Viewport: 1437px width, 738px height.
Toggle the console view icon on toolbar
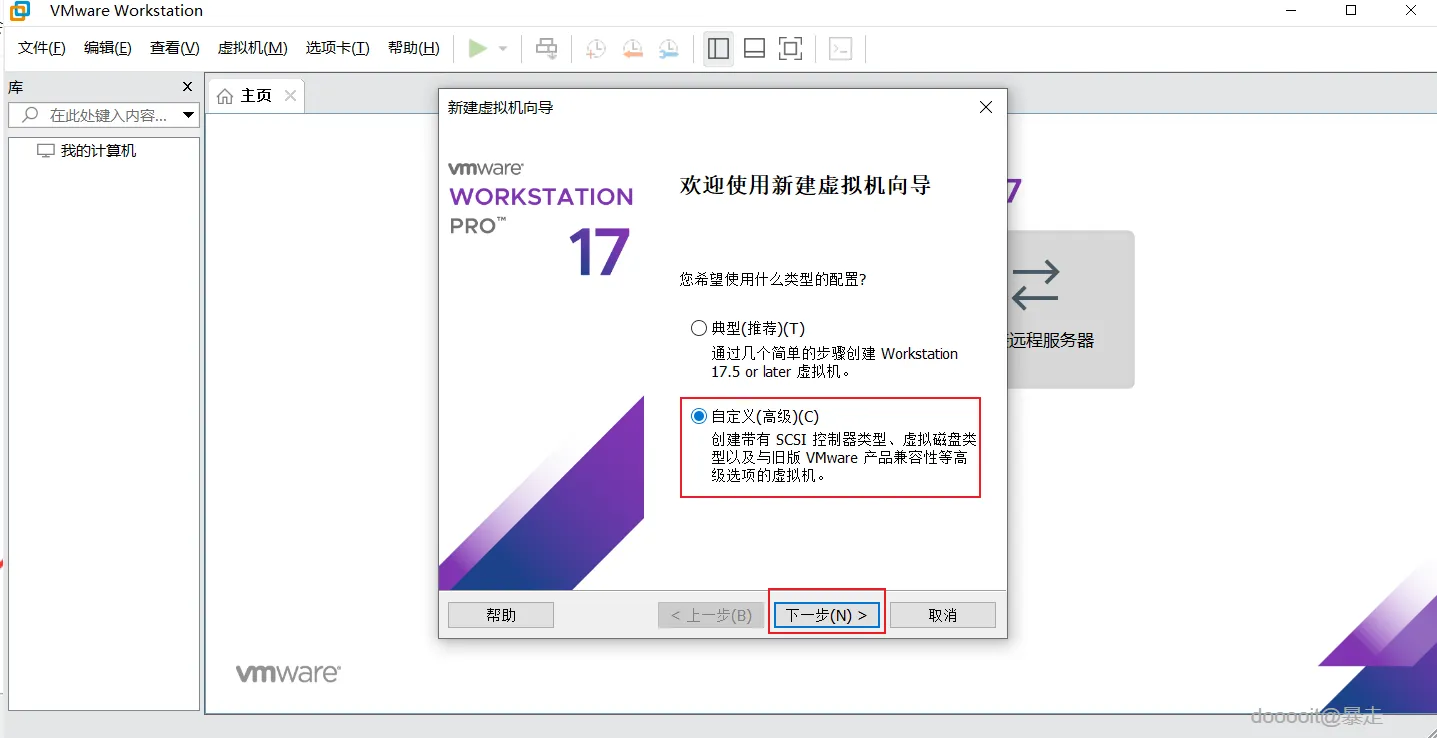[841, 48]
